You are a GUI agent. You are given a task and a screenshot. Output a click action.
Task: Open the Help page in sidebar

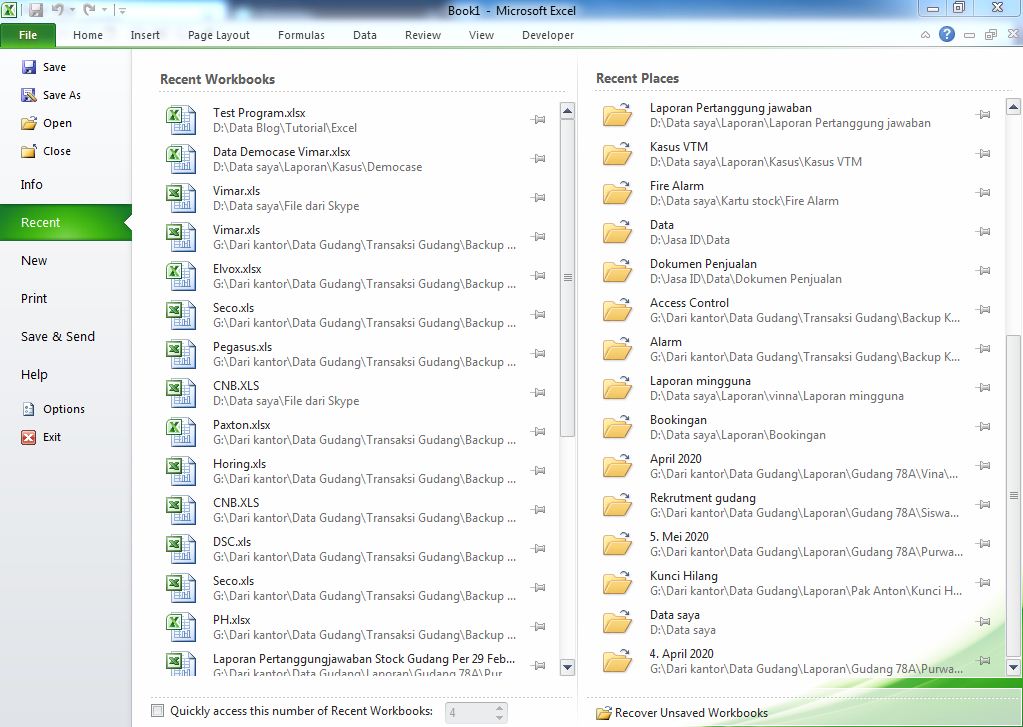34,375
